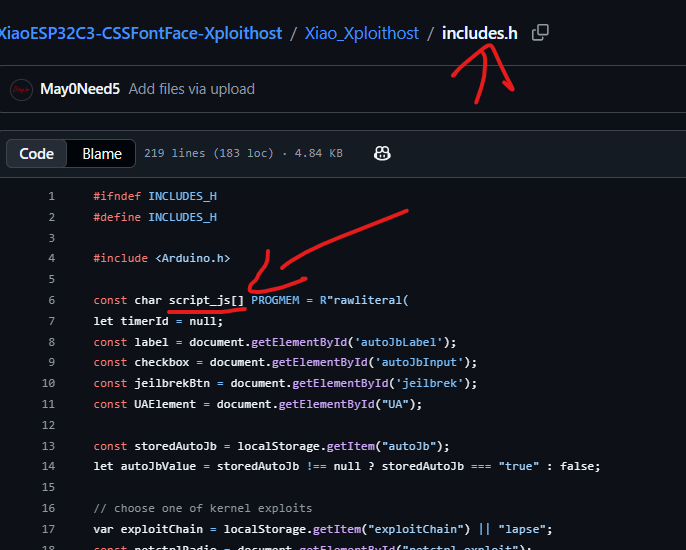Screen dimensions: 686x550
Task: Select line number 17 in the gutter
Action: (x=48, y=529)
